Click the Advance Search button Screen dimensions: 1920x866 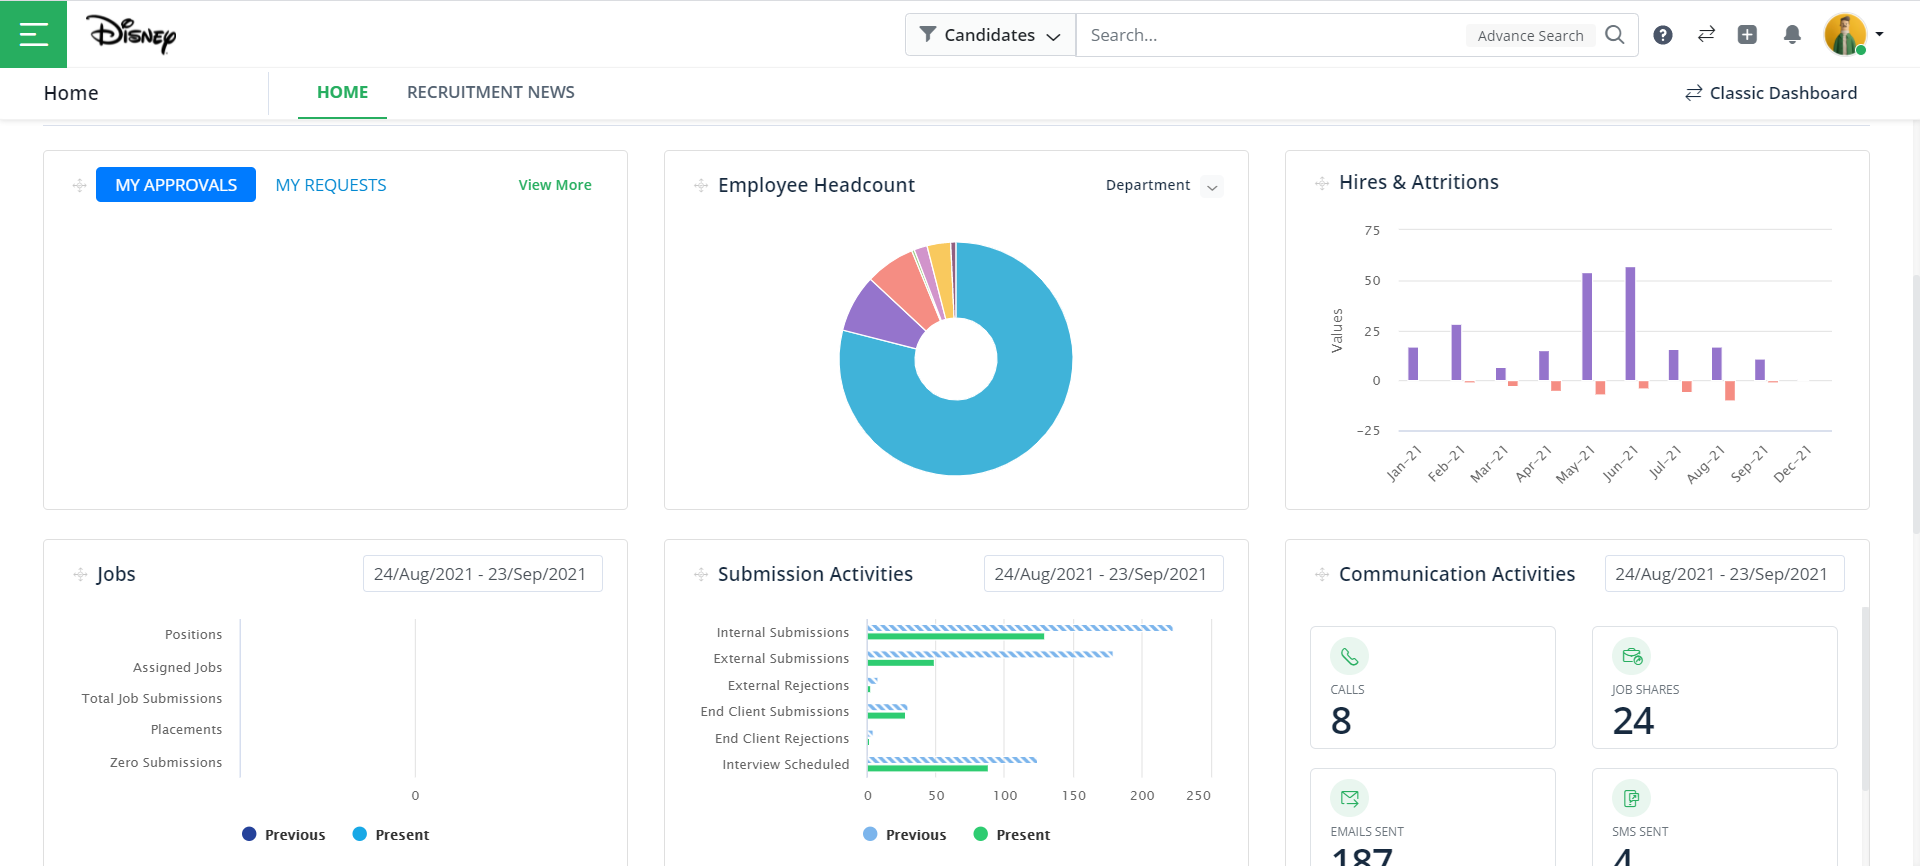click(1530, 36)
